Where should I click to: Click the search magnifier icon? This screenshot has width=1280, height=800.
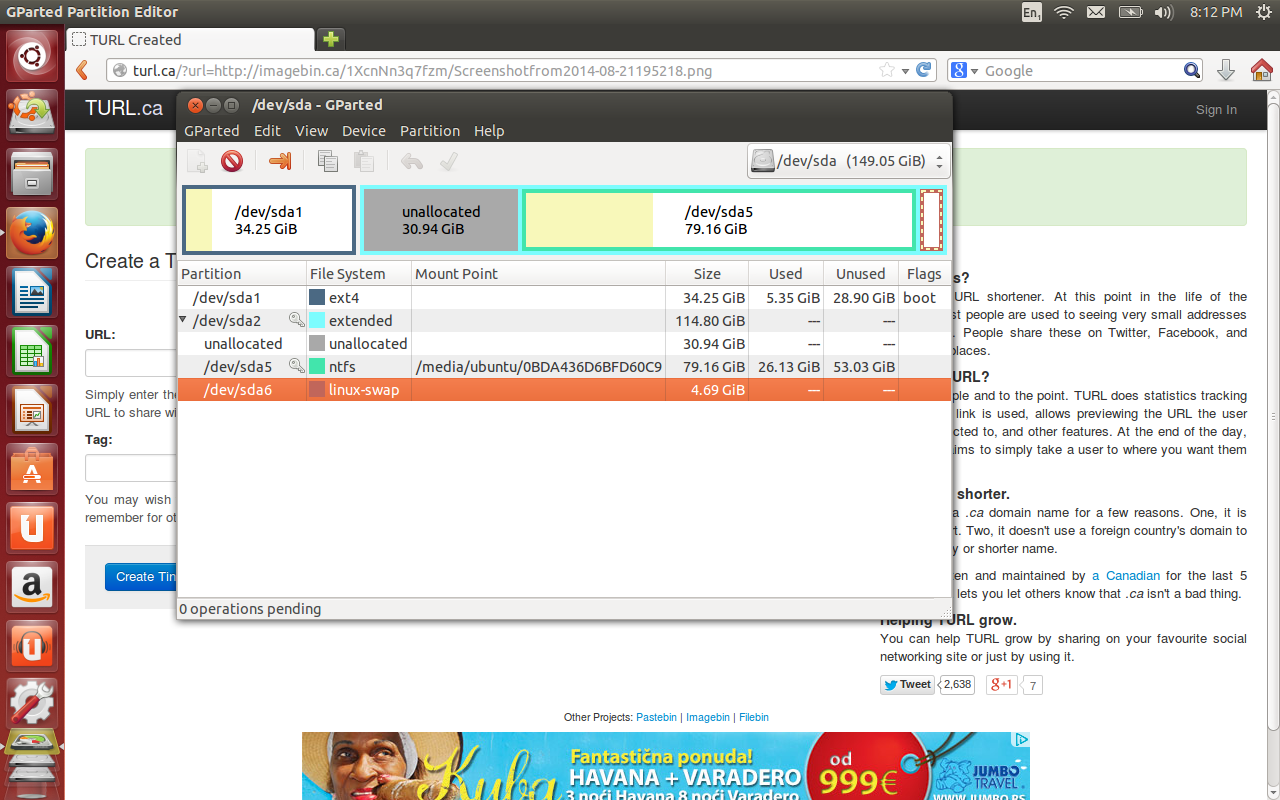coord(1192,70)
